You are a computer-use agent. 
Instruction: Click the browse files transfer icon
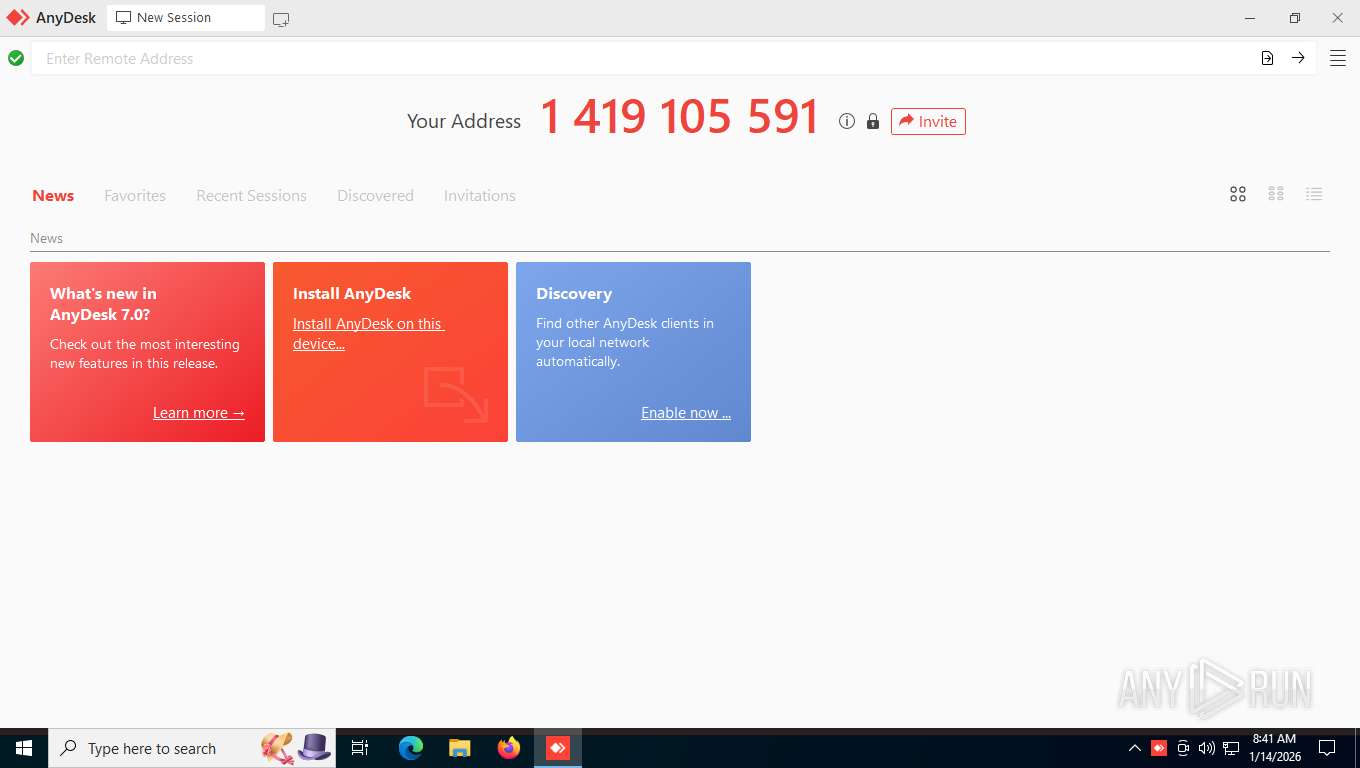click(x=1267, y=58)
